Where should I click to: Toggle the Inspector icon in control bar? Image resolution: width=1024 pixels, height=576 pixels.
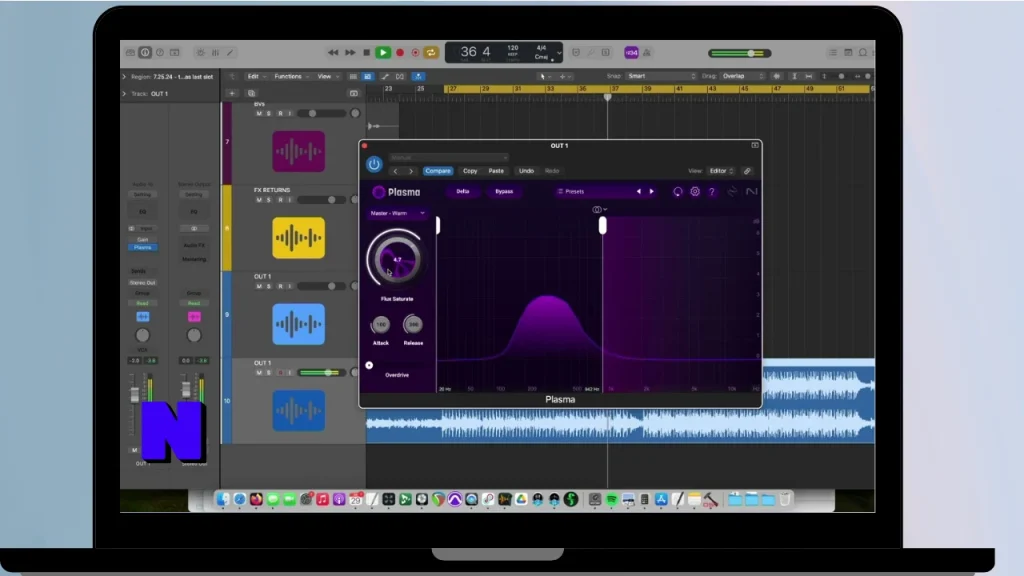[x=145, y=52]
